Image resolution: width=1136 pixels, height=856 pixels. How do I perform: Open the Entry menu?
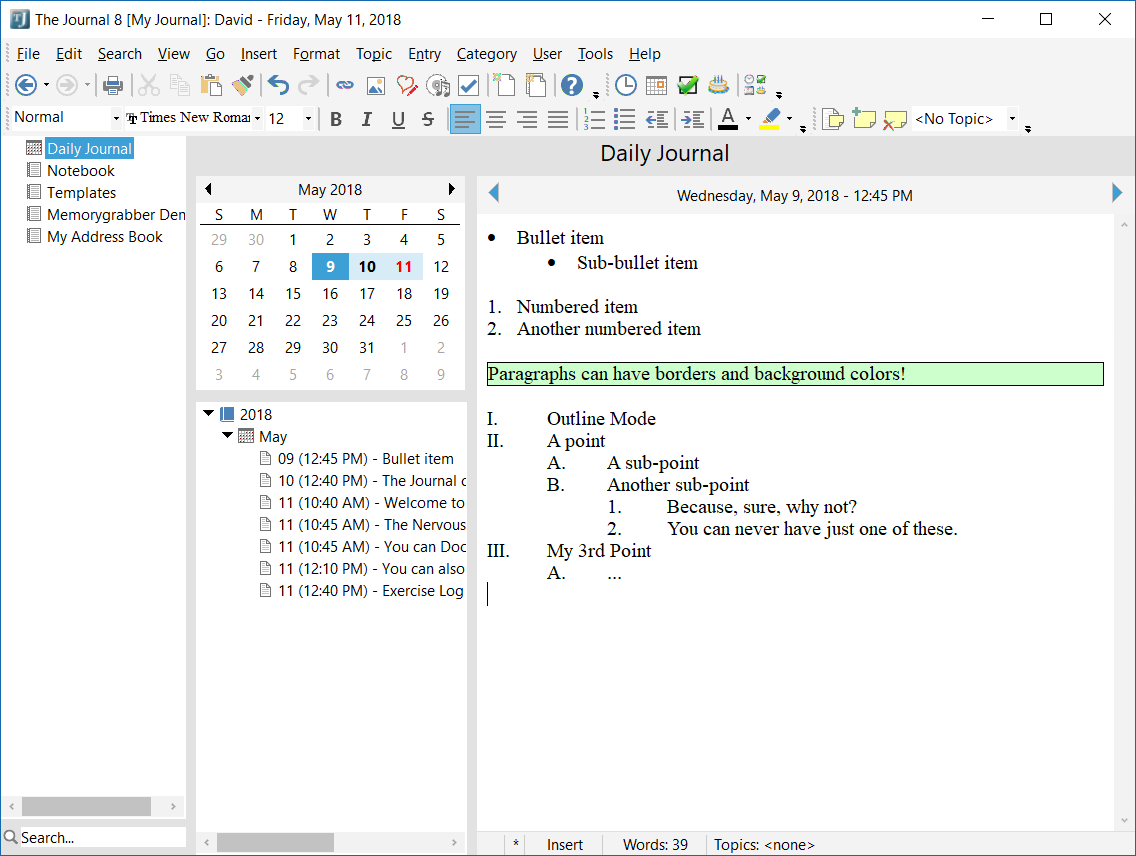[x=425, y=54]
